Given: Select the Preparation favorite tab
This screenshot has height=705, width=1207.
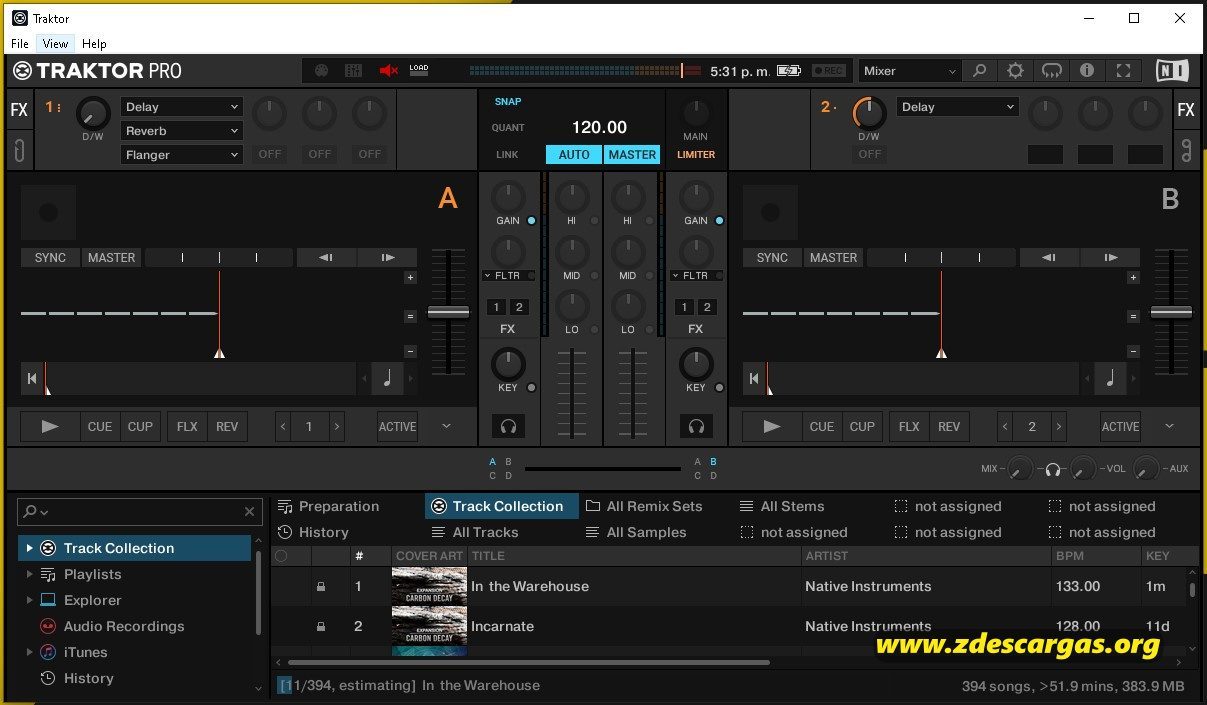Looking at the screenshot, I should pos(329,507).
